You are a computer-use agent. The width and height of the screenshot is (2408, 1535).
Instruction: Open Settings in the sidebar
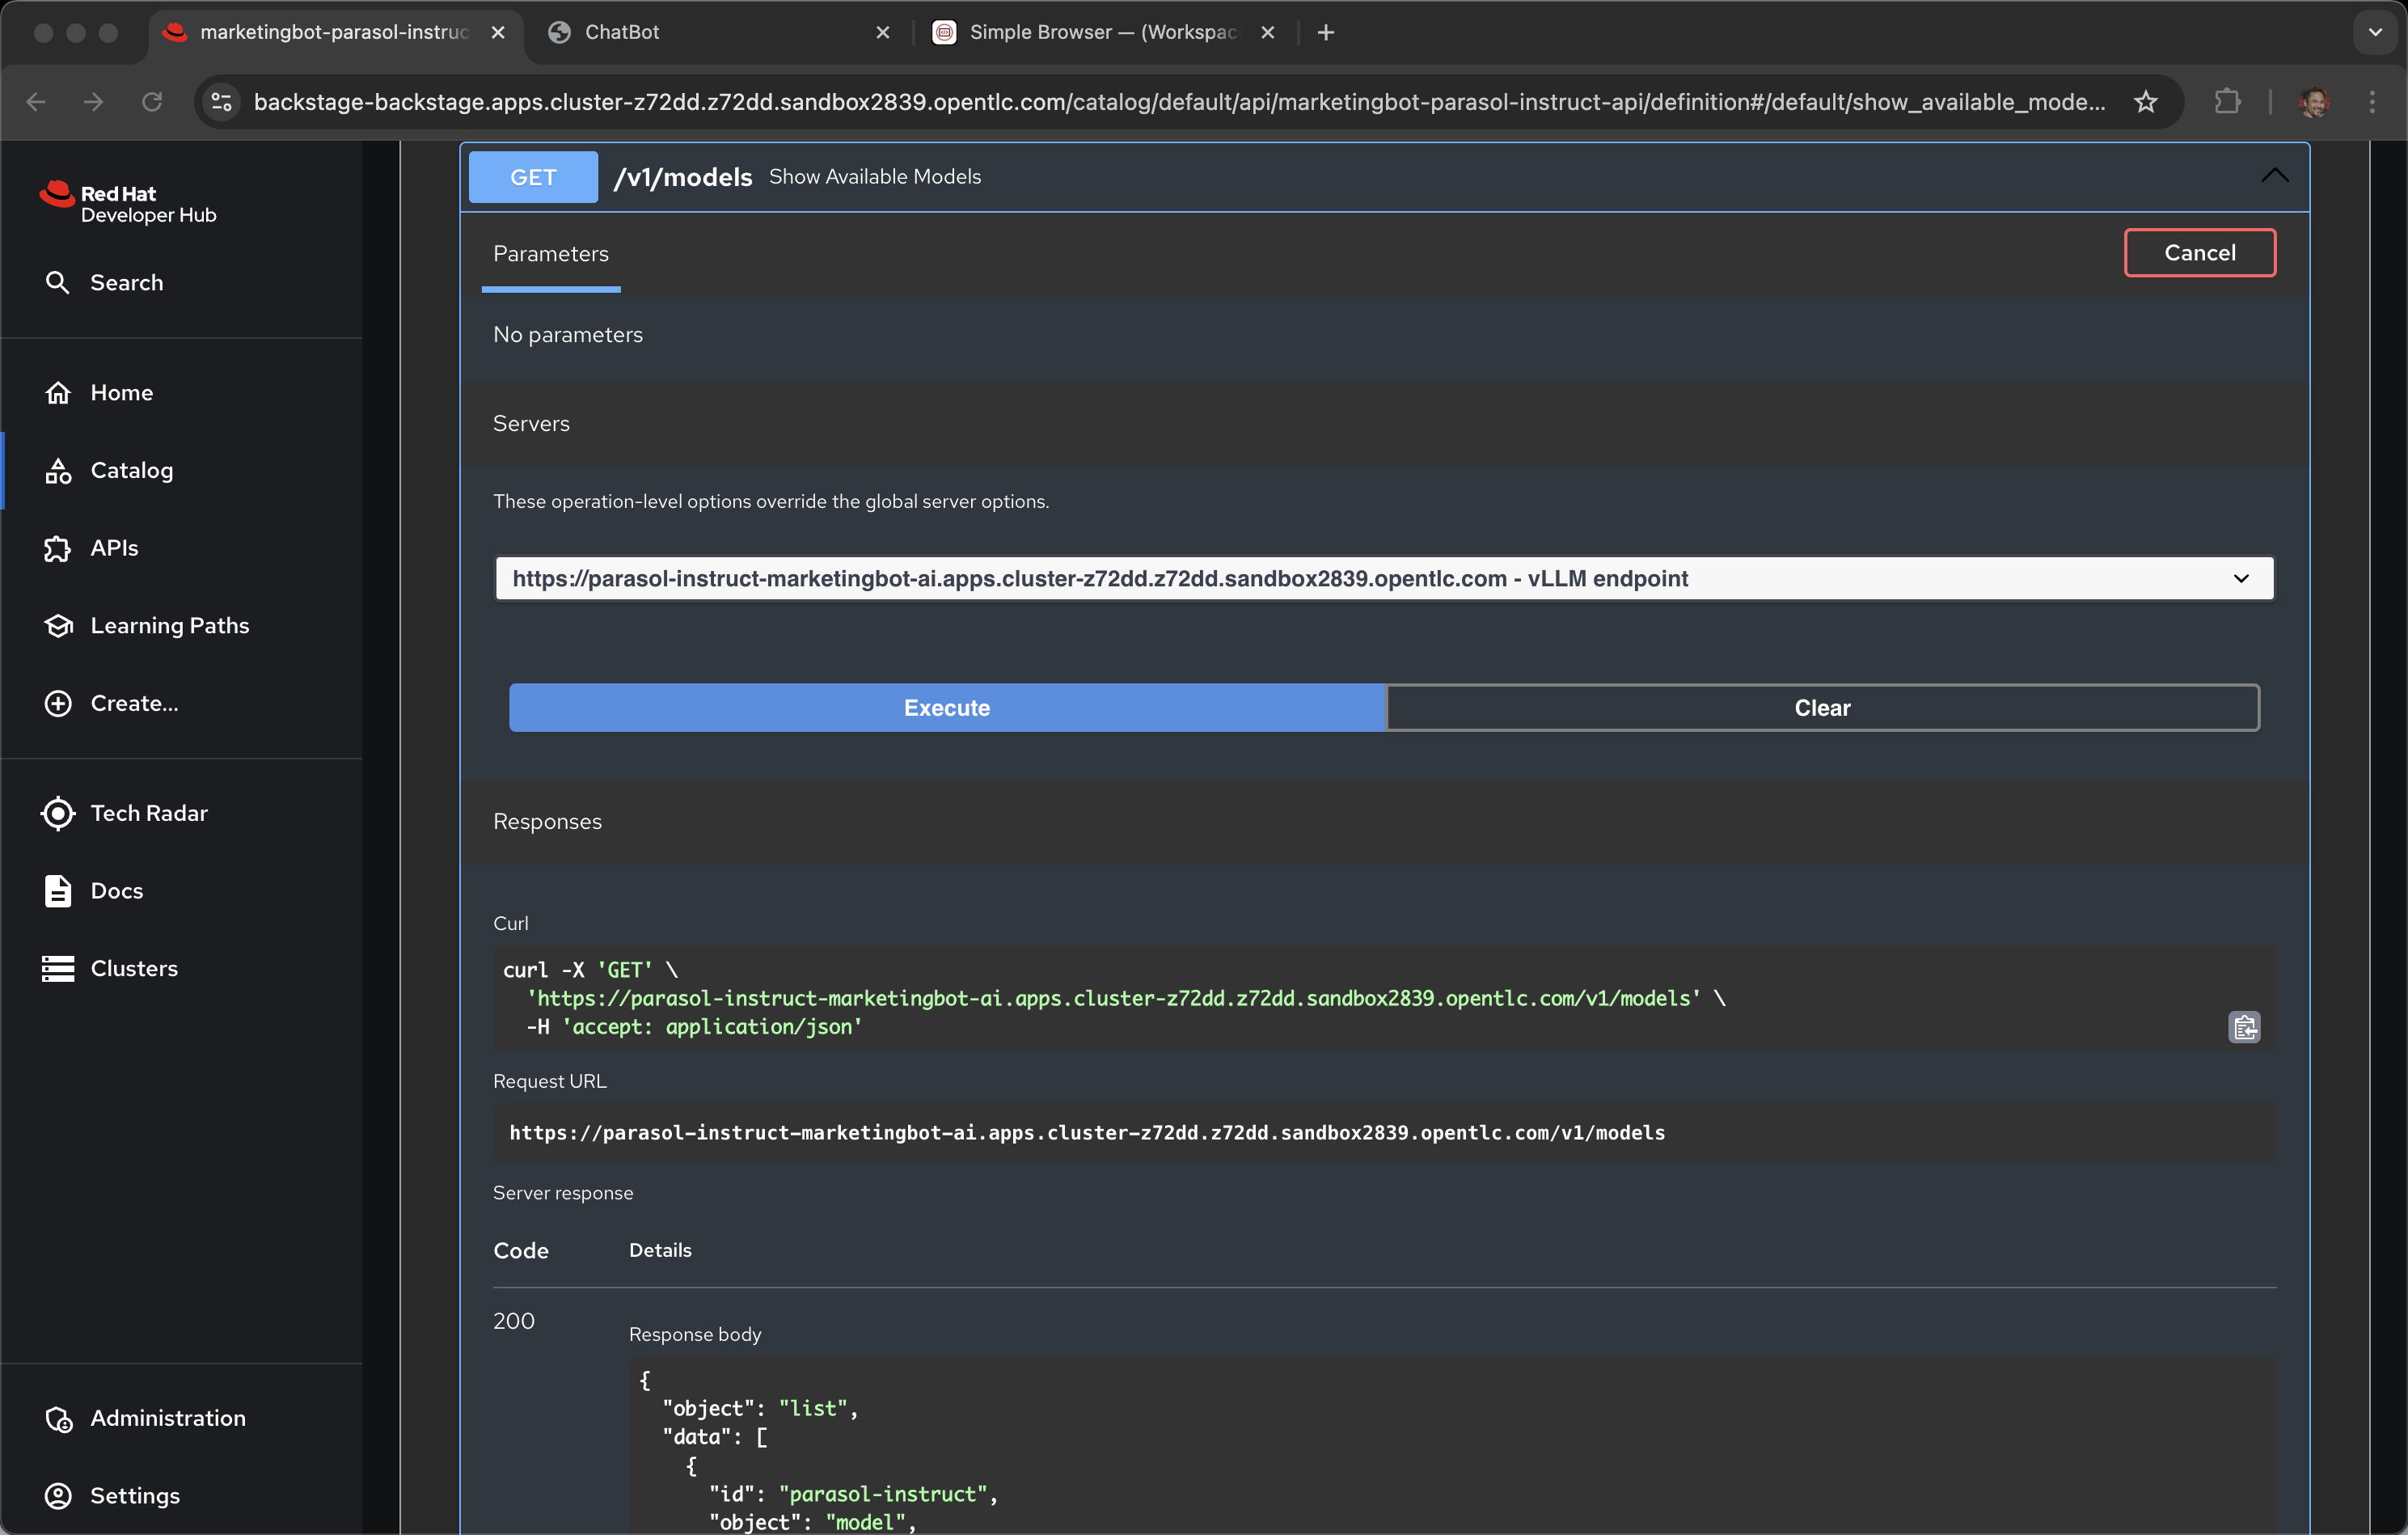coord(134,1495)
